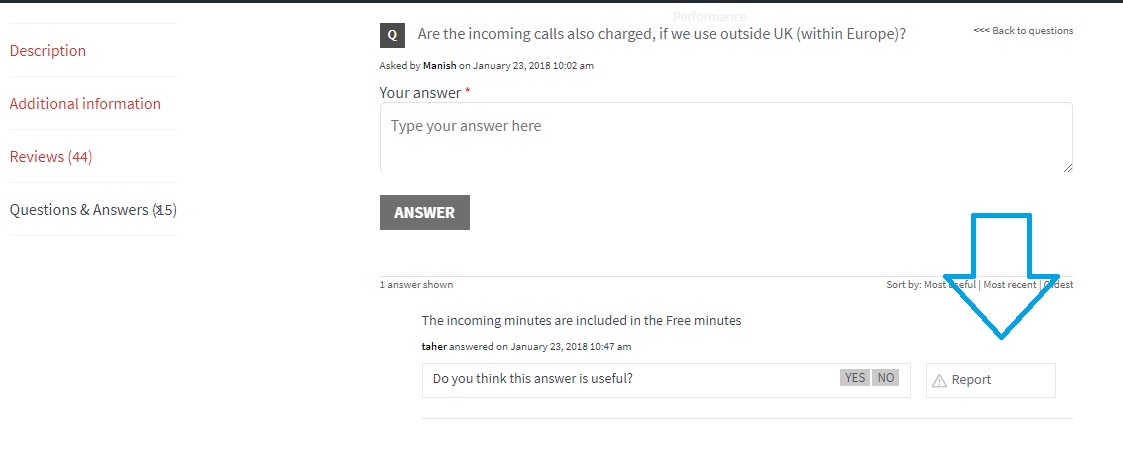Image resolution: width=1123 pixels, height=451 pixels.
Task: Open the Description tab
Action: click(48, 51)
